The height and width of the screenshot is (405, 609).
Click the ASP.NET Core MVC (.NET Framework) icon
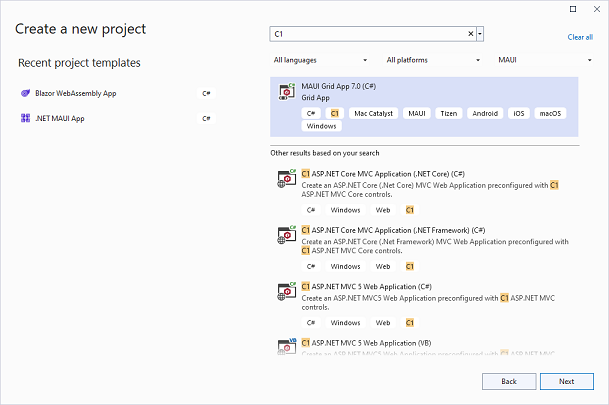pyautogui.click(x=286, y=235)
